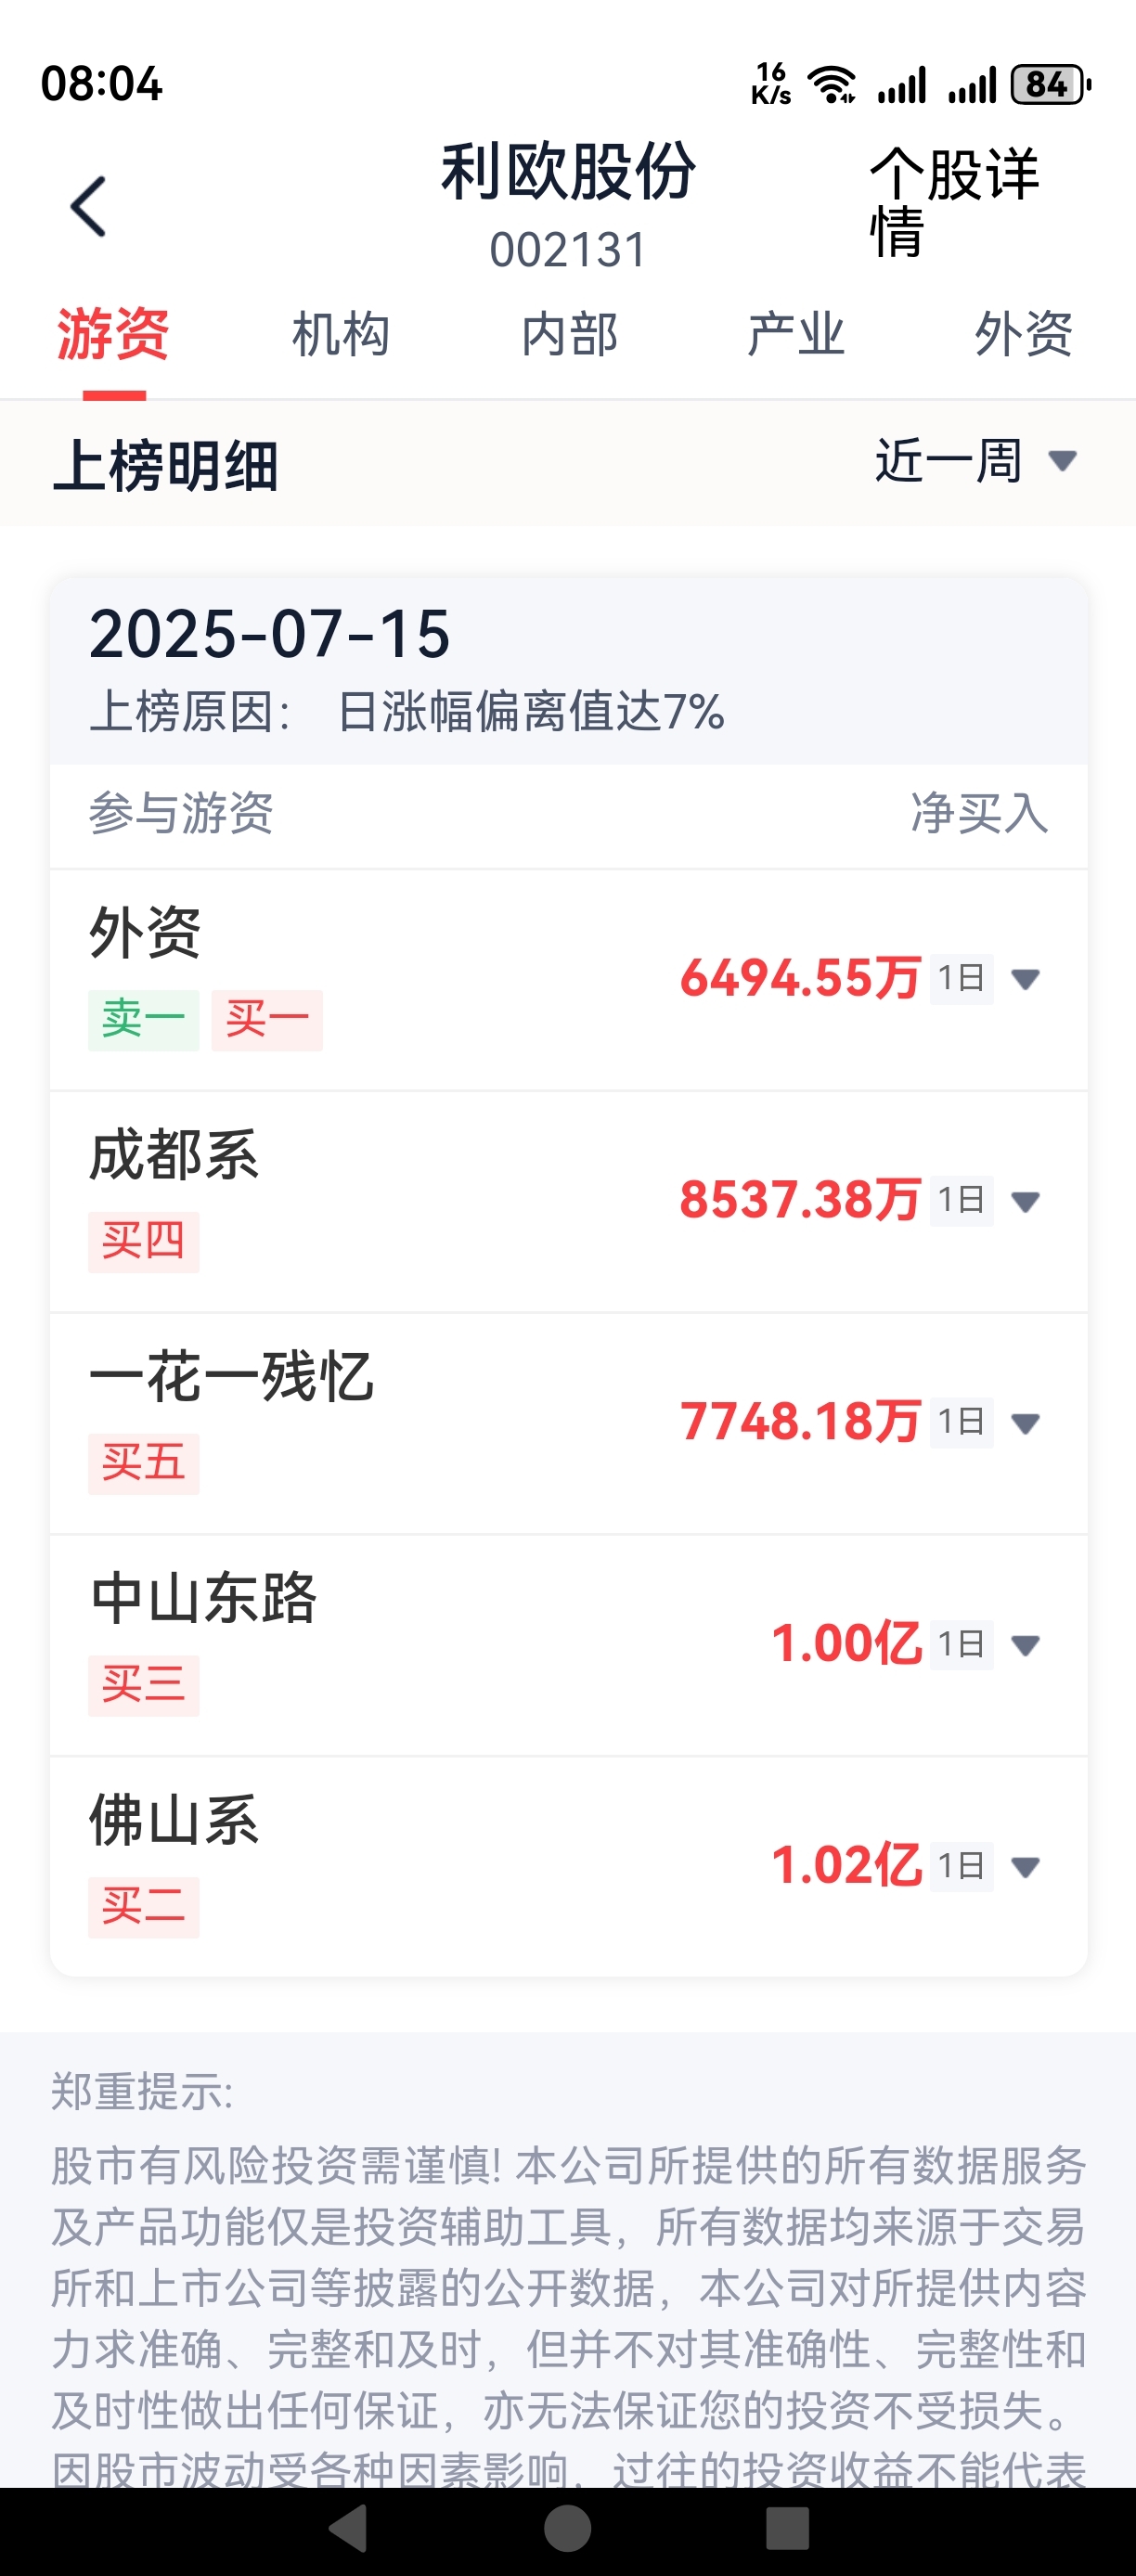Tap the 买二 tag under 佛山系
1136x2576 pixels.
pyautogui.click(x=144, y=1907)
